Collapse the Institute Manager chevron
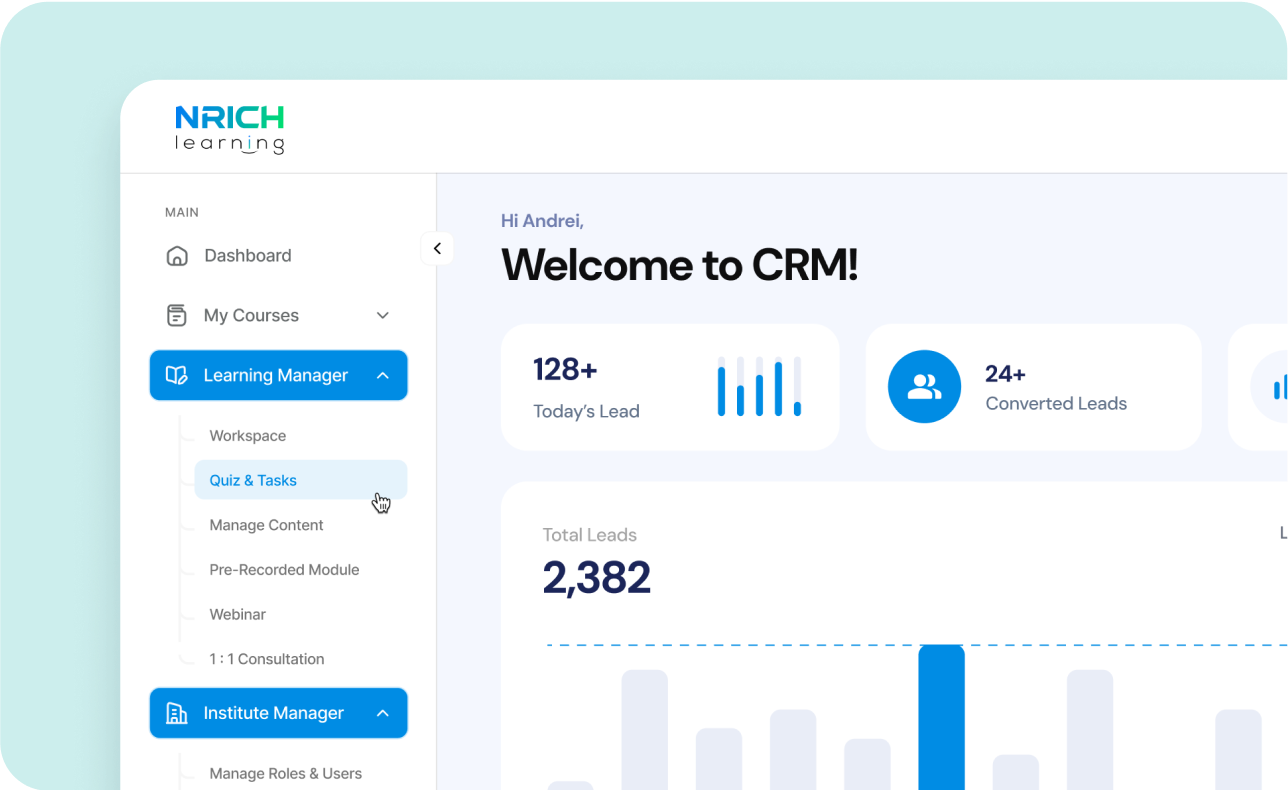The width and height of the screenshot is (1288, 790). [x=382, y=713]
